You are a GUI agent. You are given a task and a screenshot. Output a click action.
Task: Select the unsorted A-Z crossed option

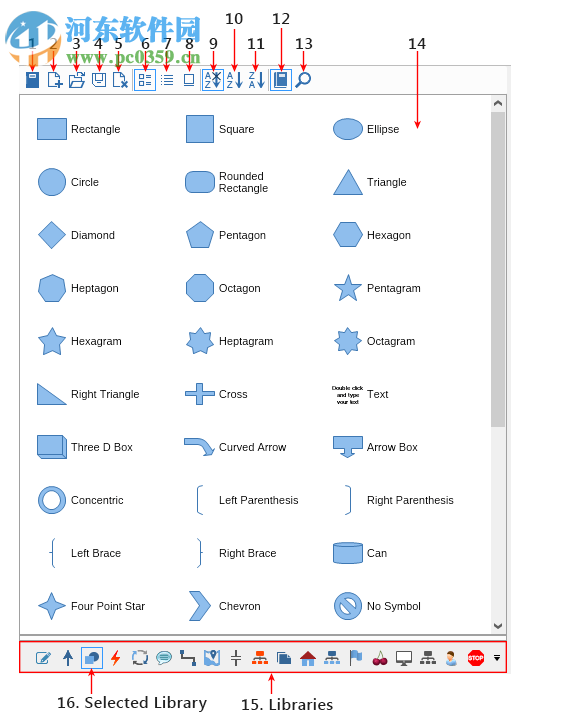tap(213, 80)
